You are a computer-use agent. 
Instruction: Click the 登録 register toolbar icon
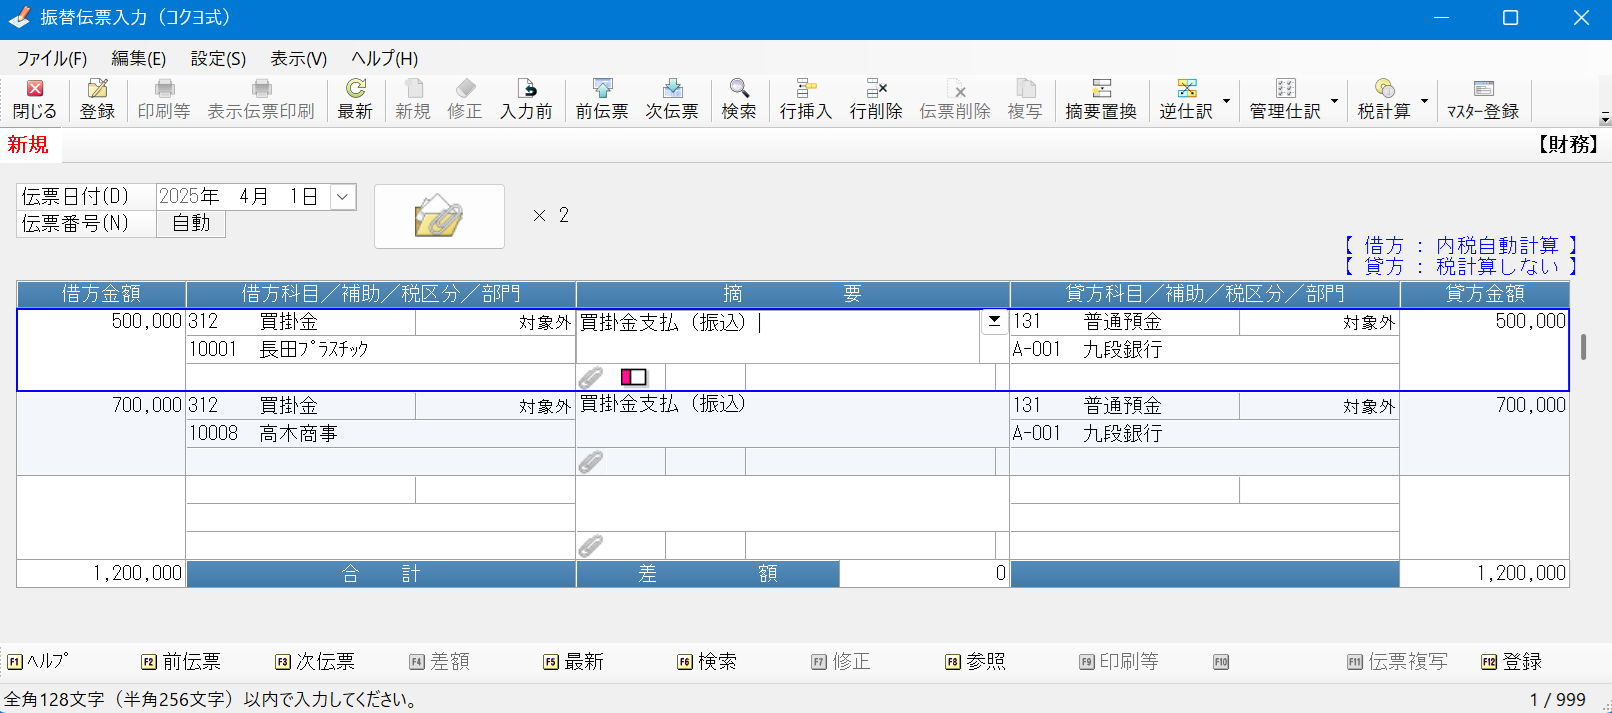pyautogui.click(x=97, y=100)
